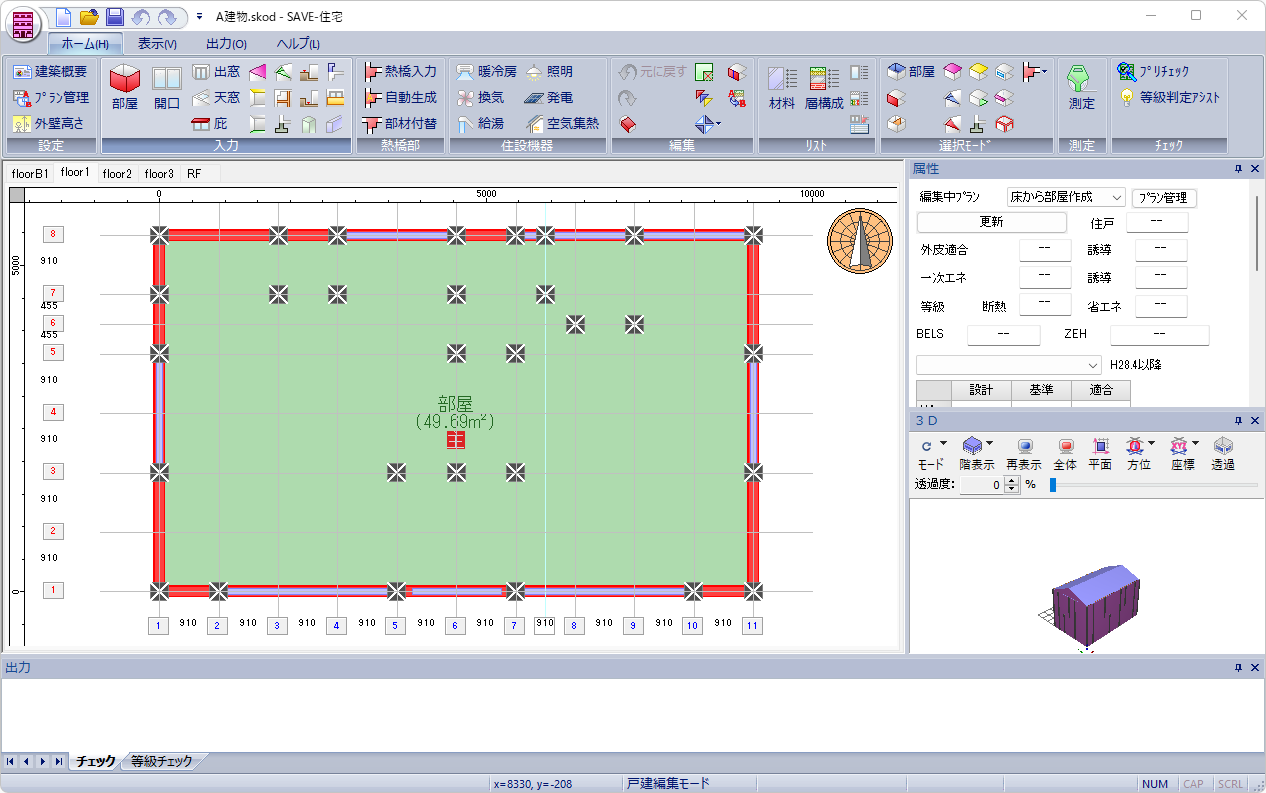Click the 透過度 transparency slider

(x=1153, y=485)
